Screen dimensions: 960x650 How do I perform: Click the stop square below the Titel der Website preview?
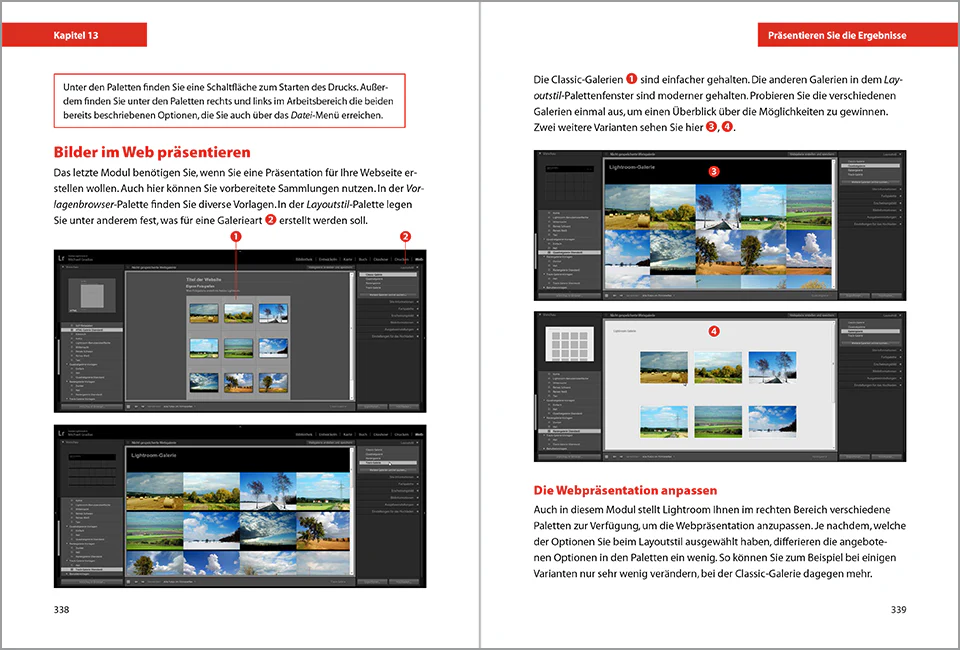pos(129,406)
